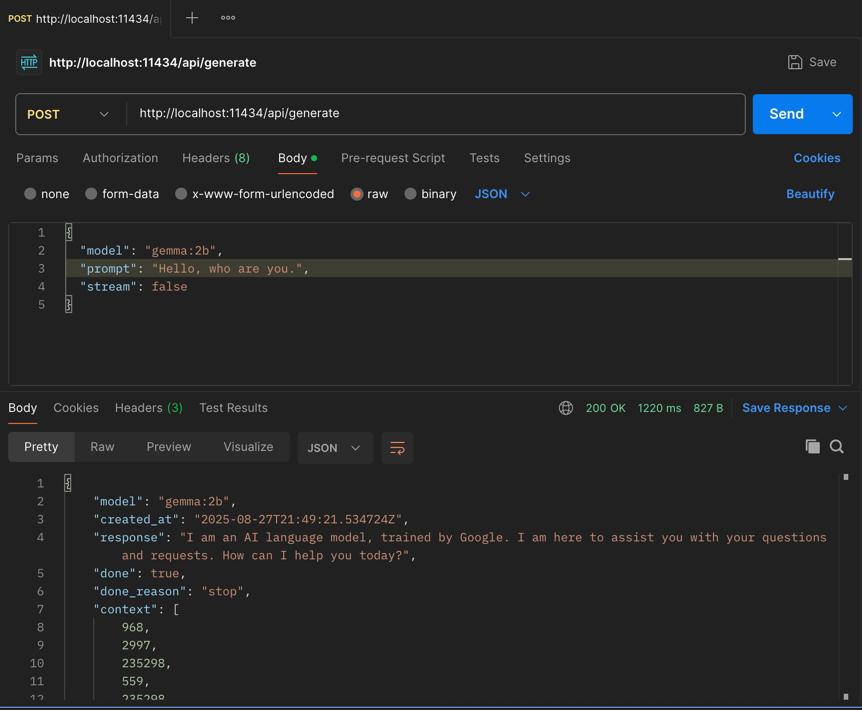Select the none body type
The width and height of the screenshot is (862, 710).
[30, 194]
